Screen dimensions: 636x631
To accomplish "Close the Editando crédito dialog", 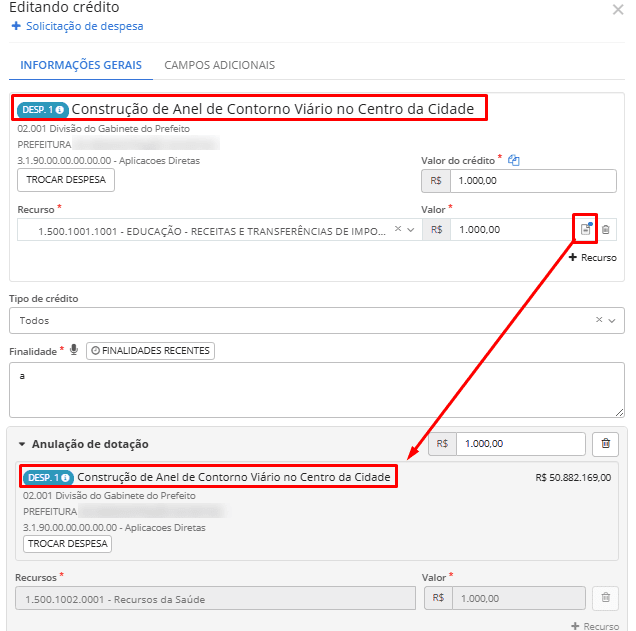I will click(617, 9).
